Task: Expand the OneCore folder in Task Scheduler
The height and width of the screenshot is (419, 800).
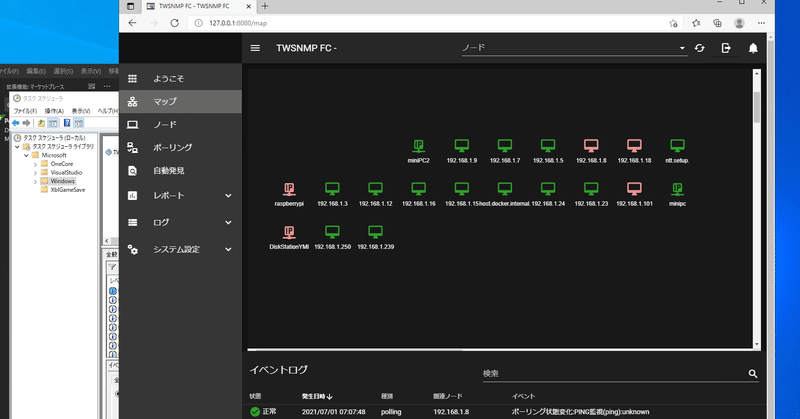Action: point(35,164)
